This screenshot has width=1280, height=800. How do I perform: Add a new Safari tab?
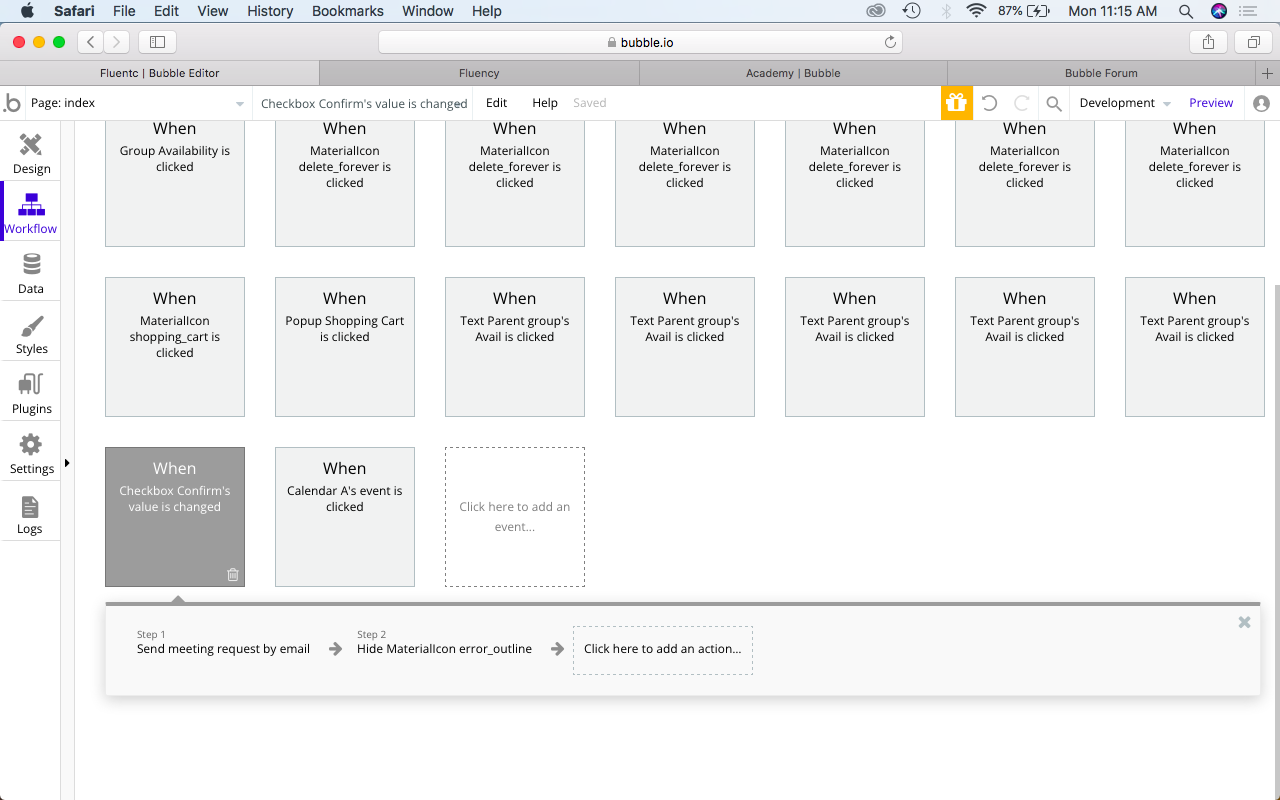tap(1268, 73)
